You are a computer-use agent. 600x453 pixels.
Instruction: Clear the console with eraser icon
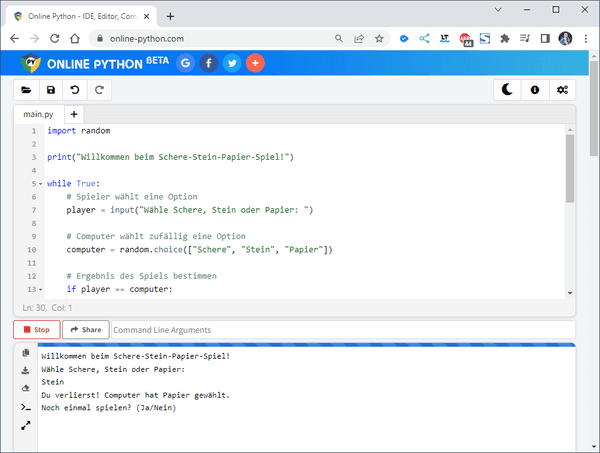pyautogui.click(x=25, y=389)
